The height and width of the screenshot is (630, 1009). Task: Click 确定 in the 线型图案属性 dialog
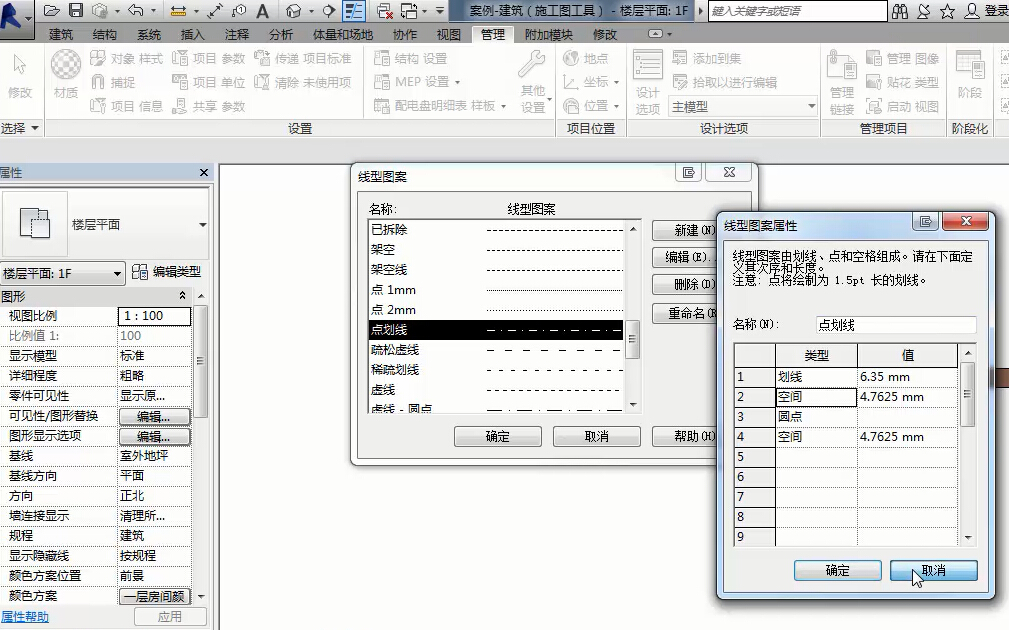click(x=837, y=570)
